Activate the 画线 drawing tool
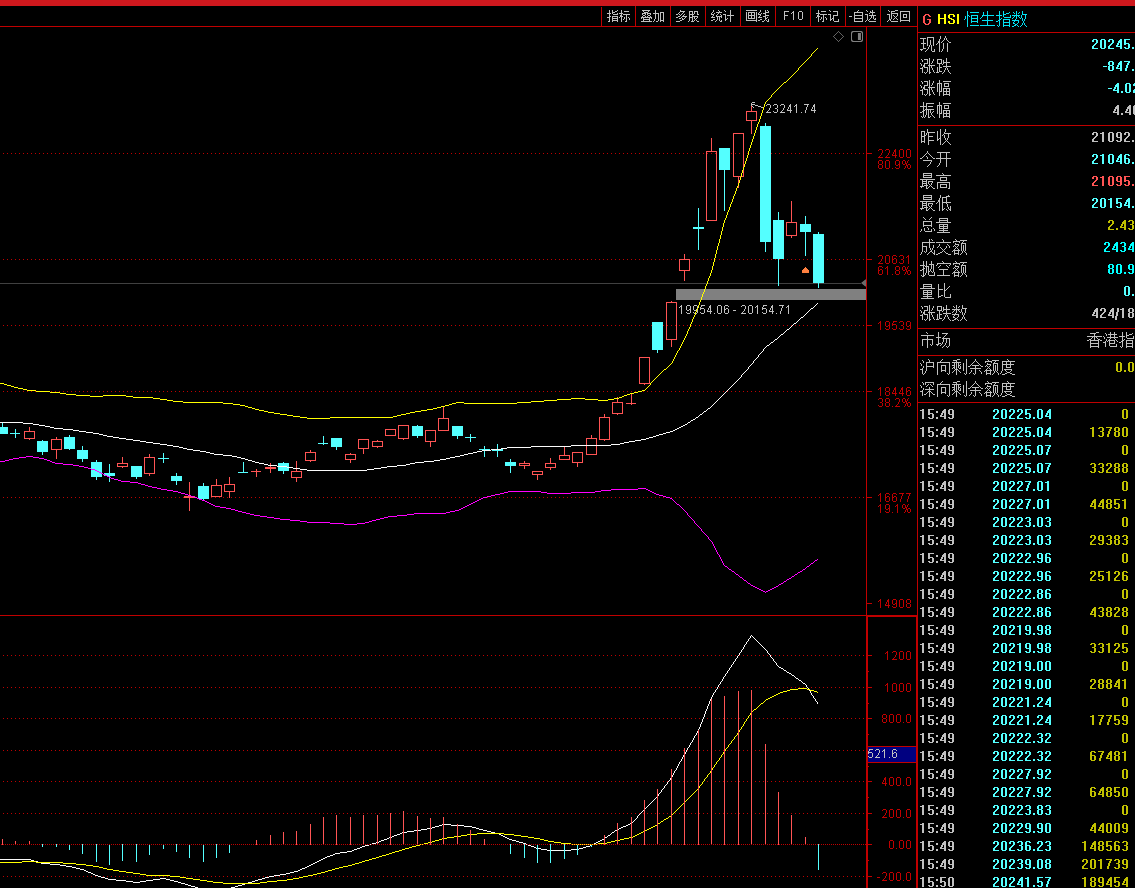 pyautogui.click(x=757, y=16)
